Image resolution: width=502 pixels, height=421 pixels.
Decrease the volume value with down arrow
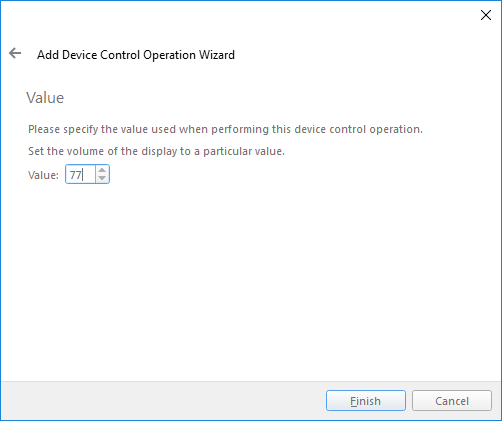coord(102,178)
